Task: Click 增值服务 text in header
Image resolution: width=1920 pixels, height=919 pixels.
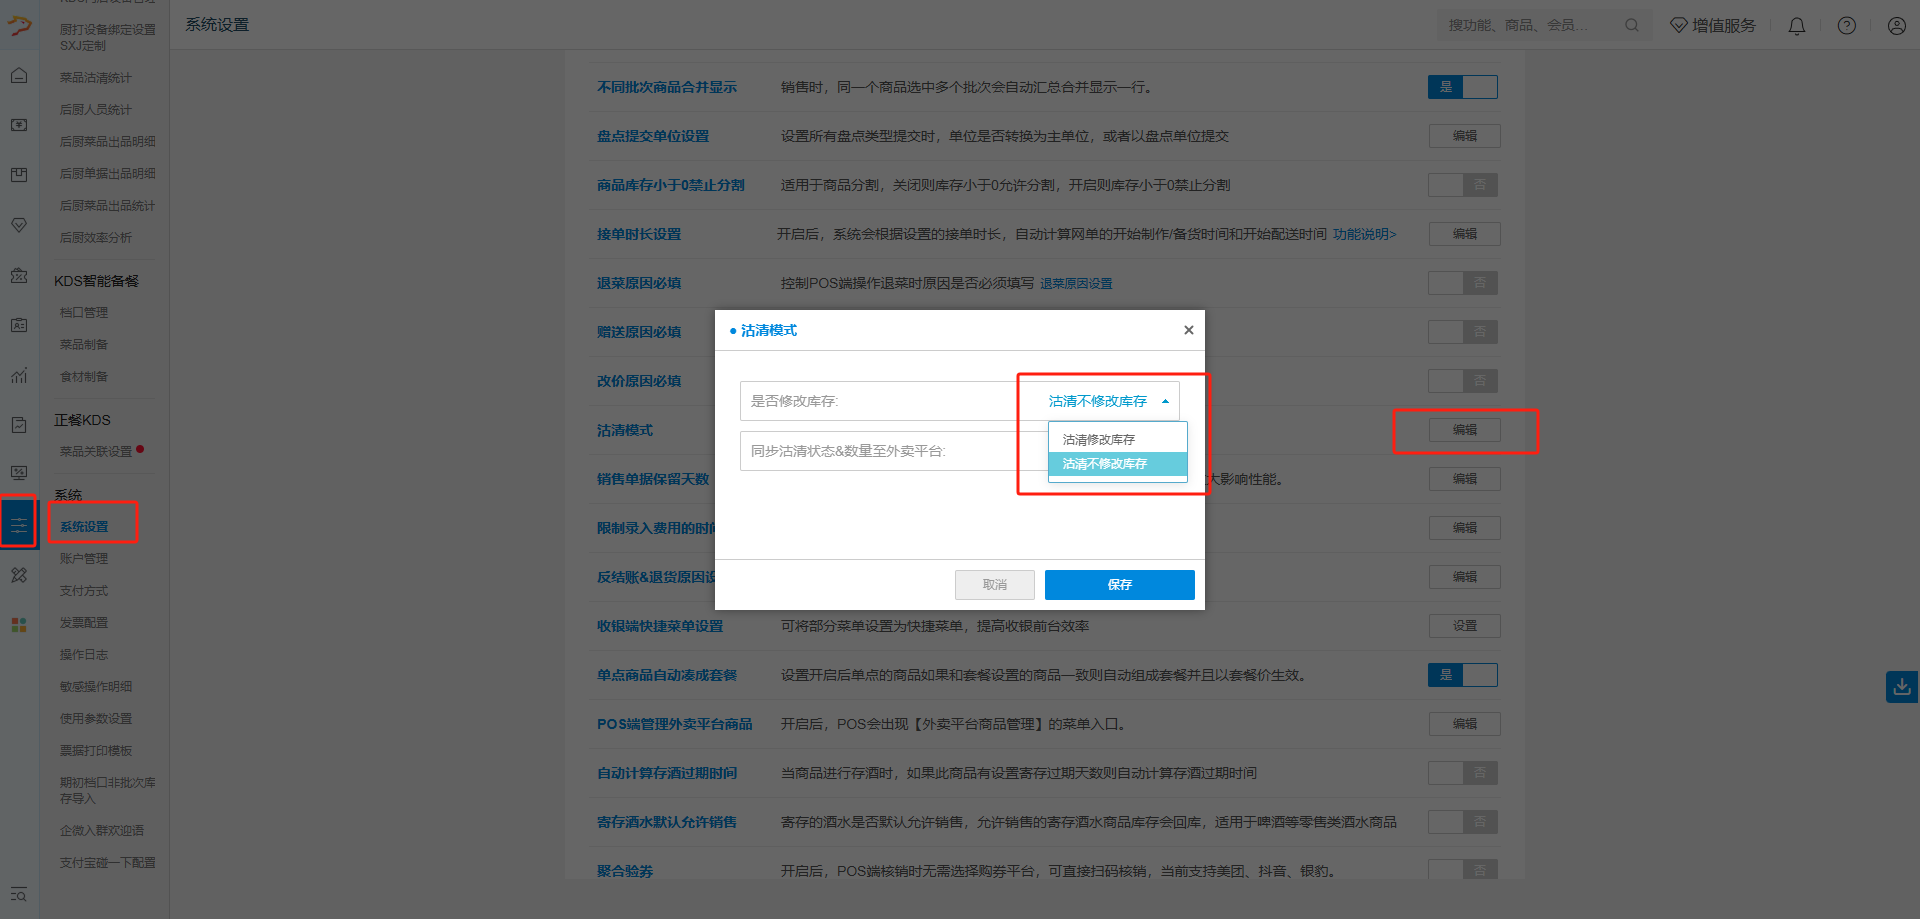Action: pyautogui.click(x=1724, y=26)
